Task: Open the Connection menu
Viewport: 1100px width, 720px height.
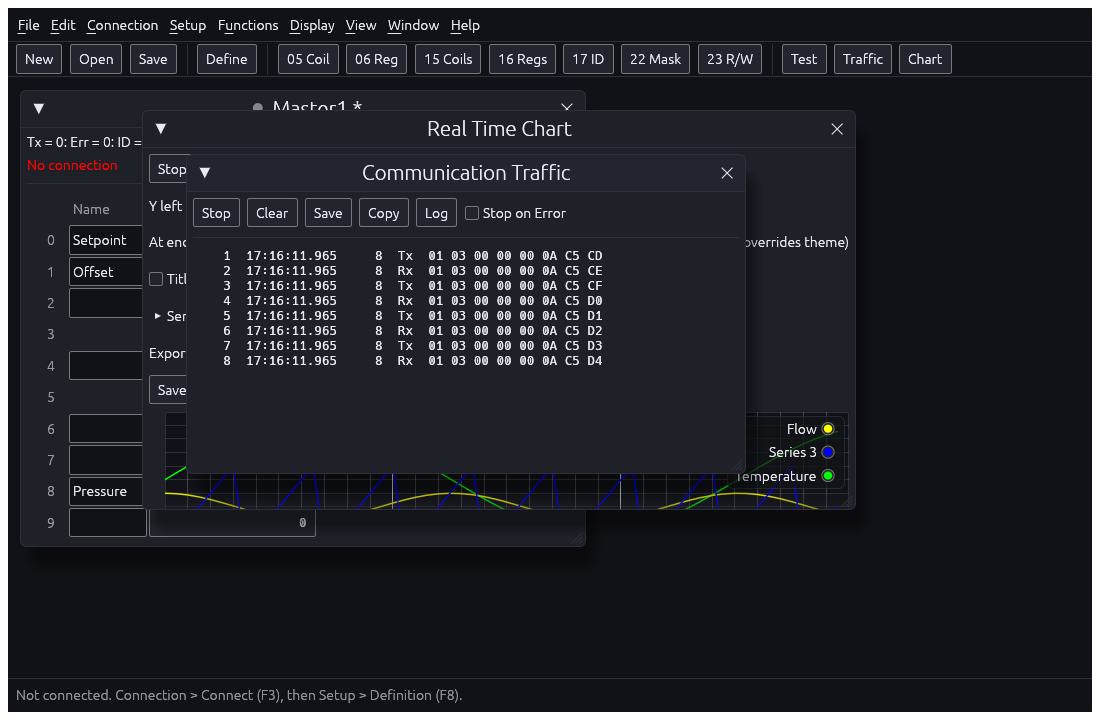Action: coord(122,25)
